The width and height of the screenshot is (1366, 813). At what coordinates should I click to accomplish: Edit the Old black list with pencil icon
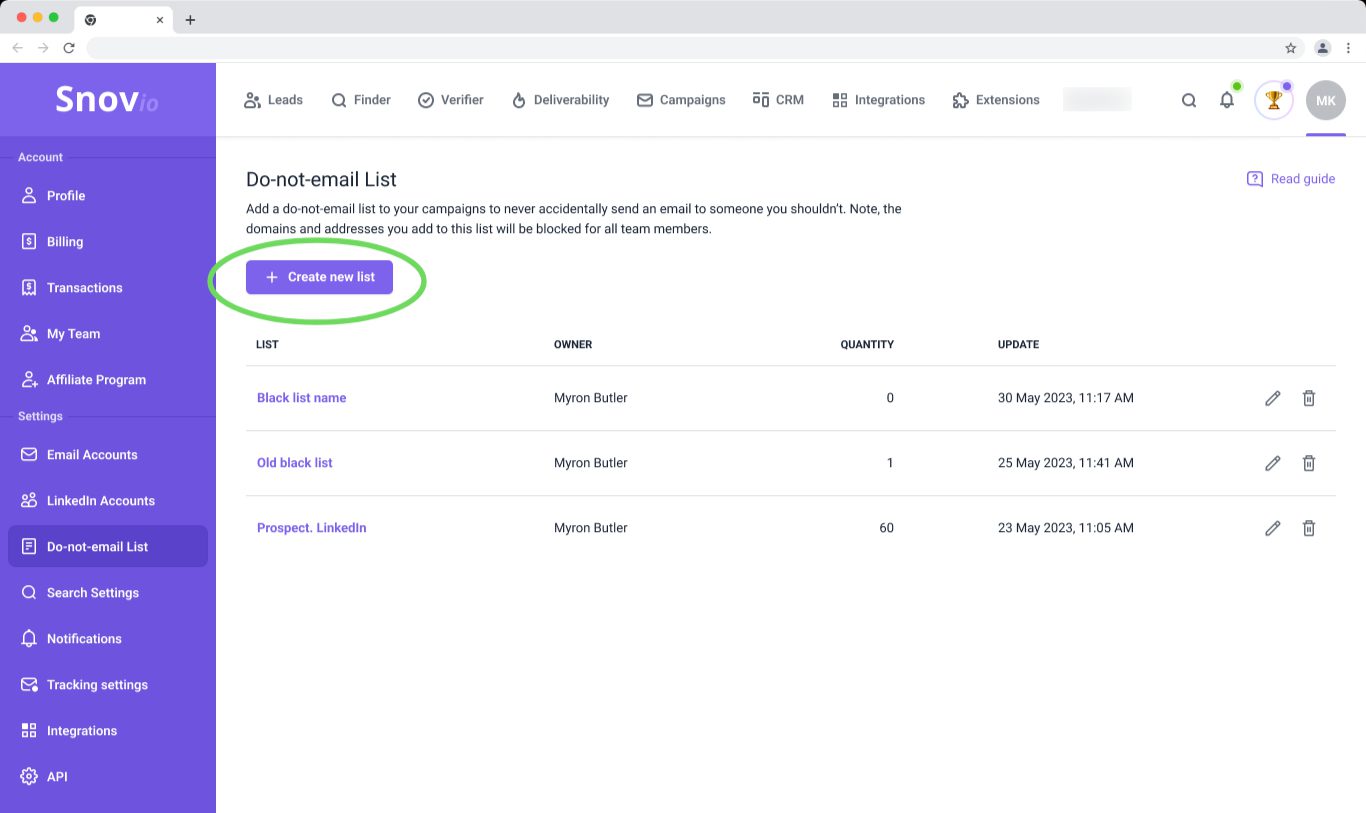[1272, 463]
